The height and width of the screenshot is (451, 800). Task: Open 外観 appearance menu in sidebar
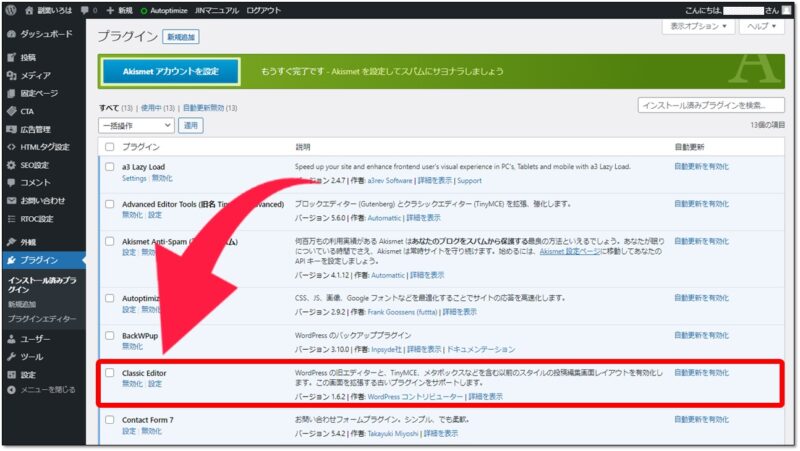click(21, 242)
